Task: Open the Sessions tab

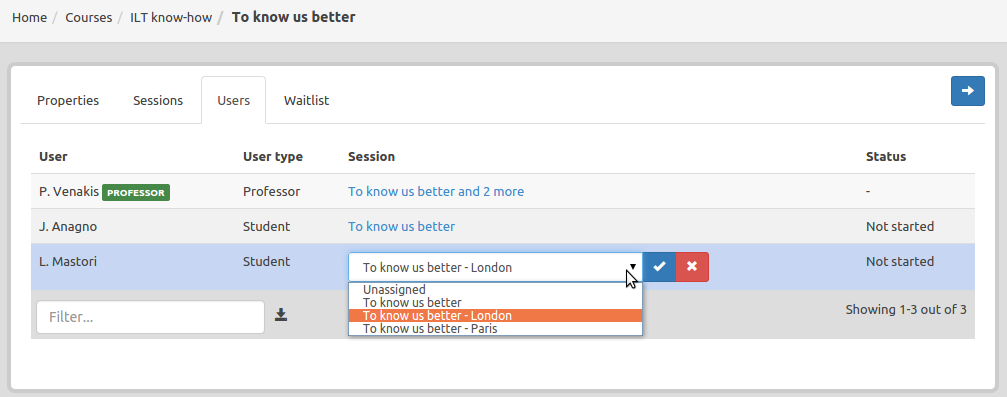Action: (158, 100)
